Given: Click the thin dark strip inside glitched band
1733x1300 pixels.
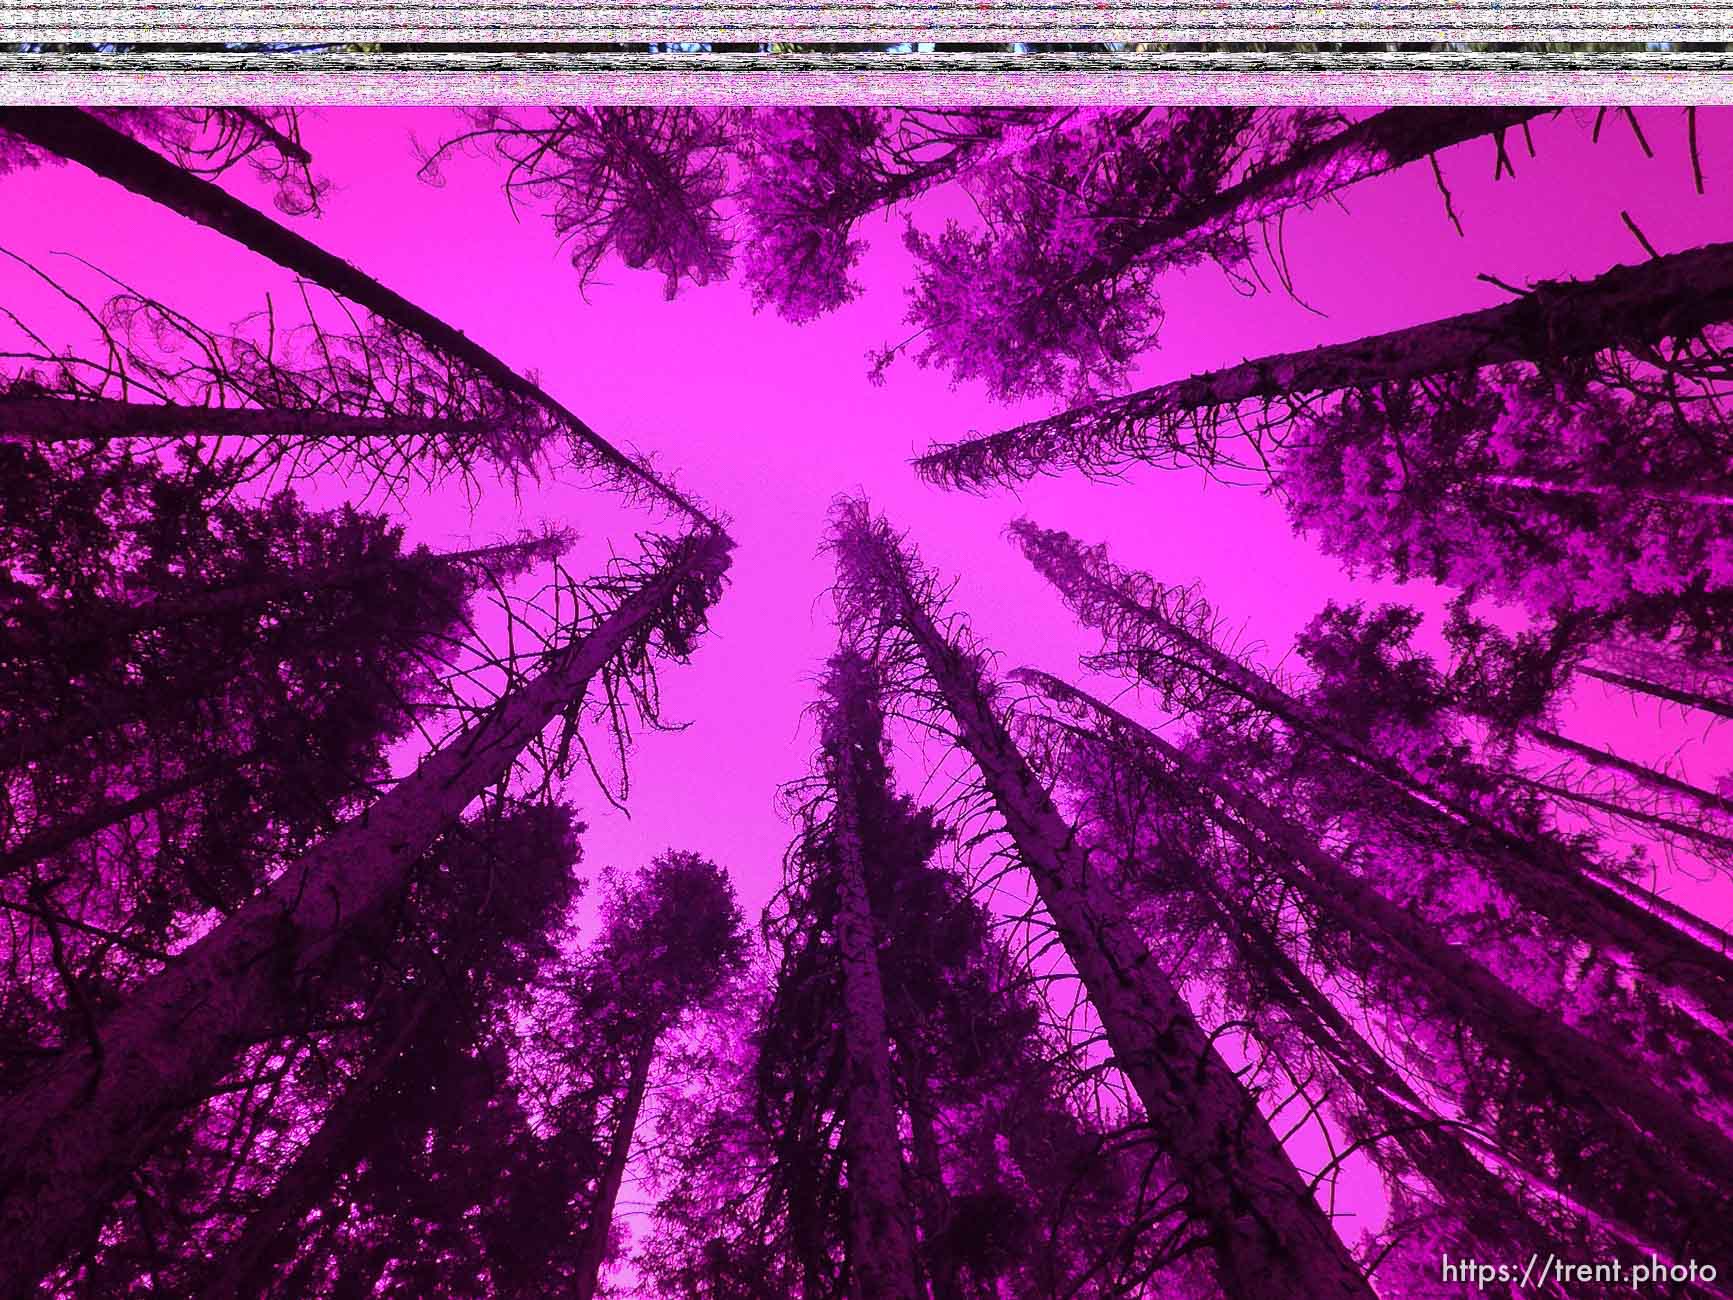Looking at the screenshot, I should [x=866, y=48].
